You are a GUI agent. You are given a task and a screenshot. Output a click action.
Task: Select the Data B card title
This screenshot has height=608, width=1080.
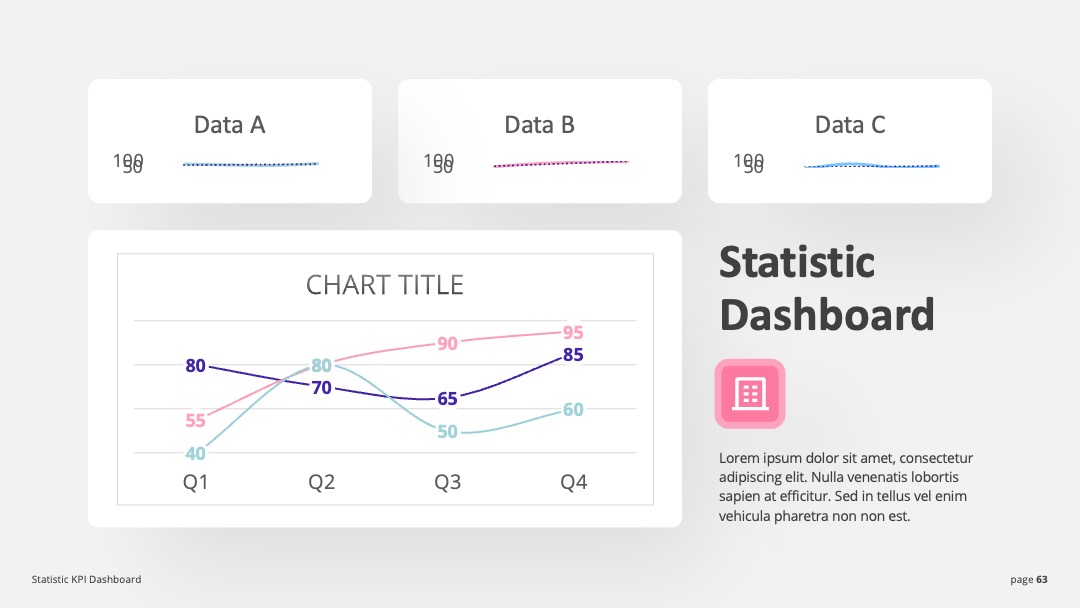(x=539, y=125)
